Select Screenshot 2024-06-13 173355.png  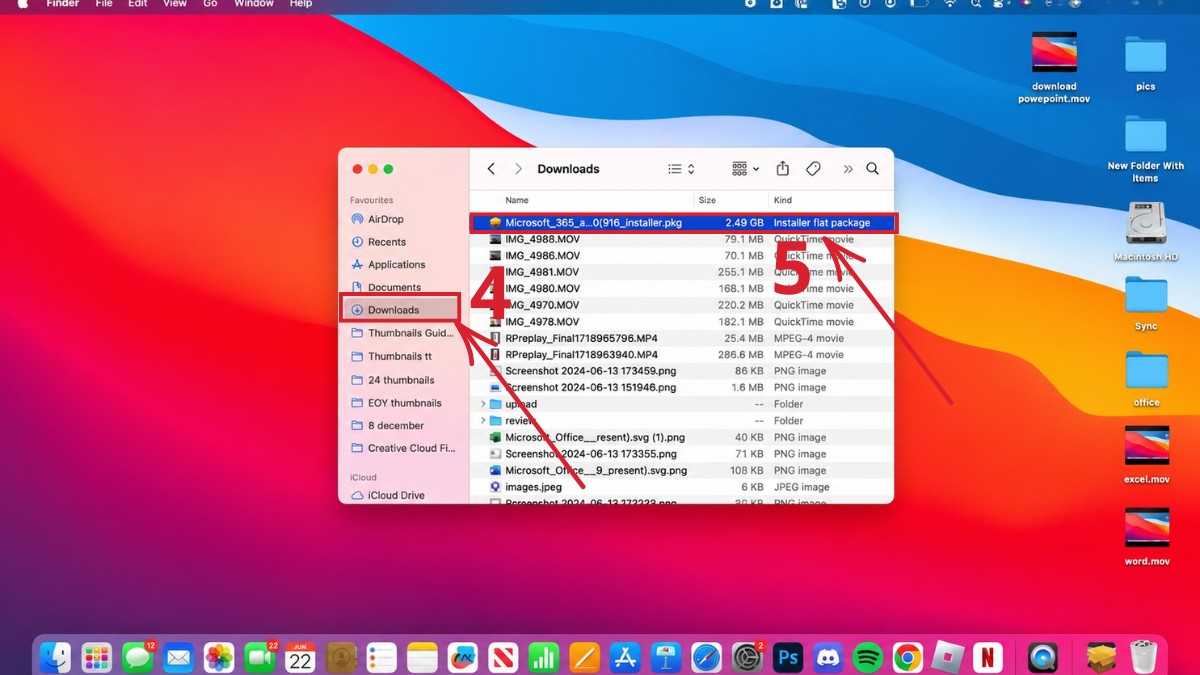(683, 454)
